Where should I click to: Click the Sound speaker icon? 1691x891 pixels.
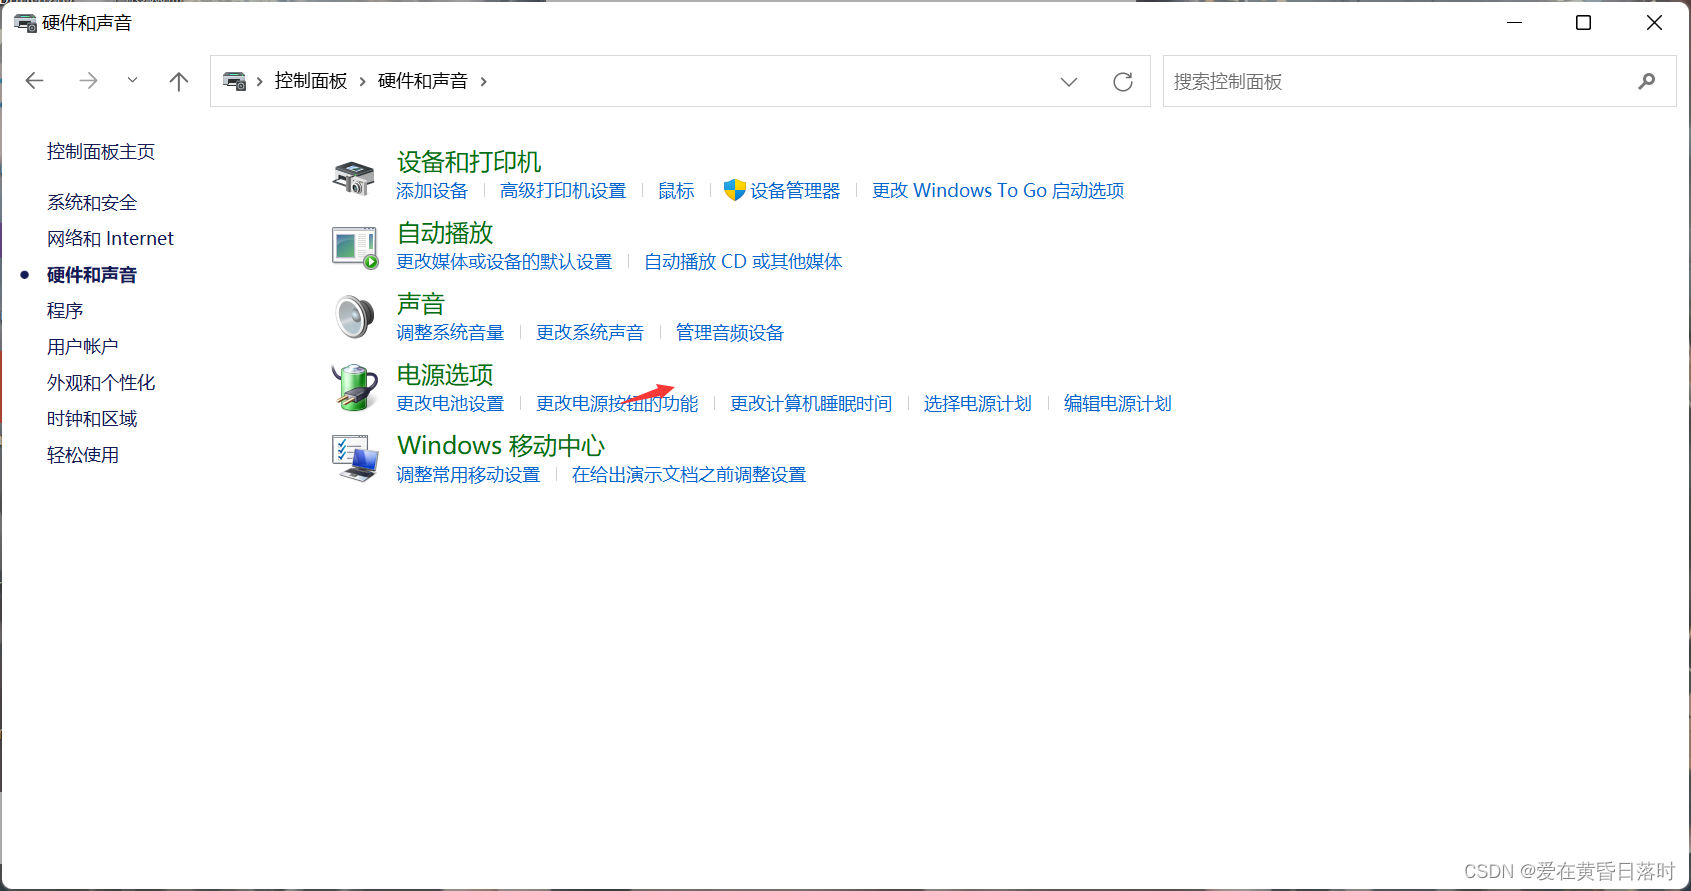354,317
